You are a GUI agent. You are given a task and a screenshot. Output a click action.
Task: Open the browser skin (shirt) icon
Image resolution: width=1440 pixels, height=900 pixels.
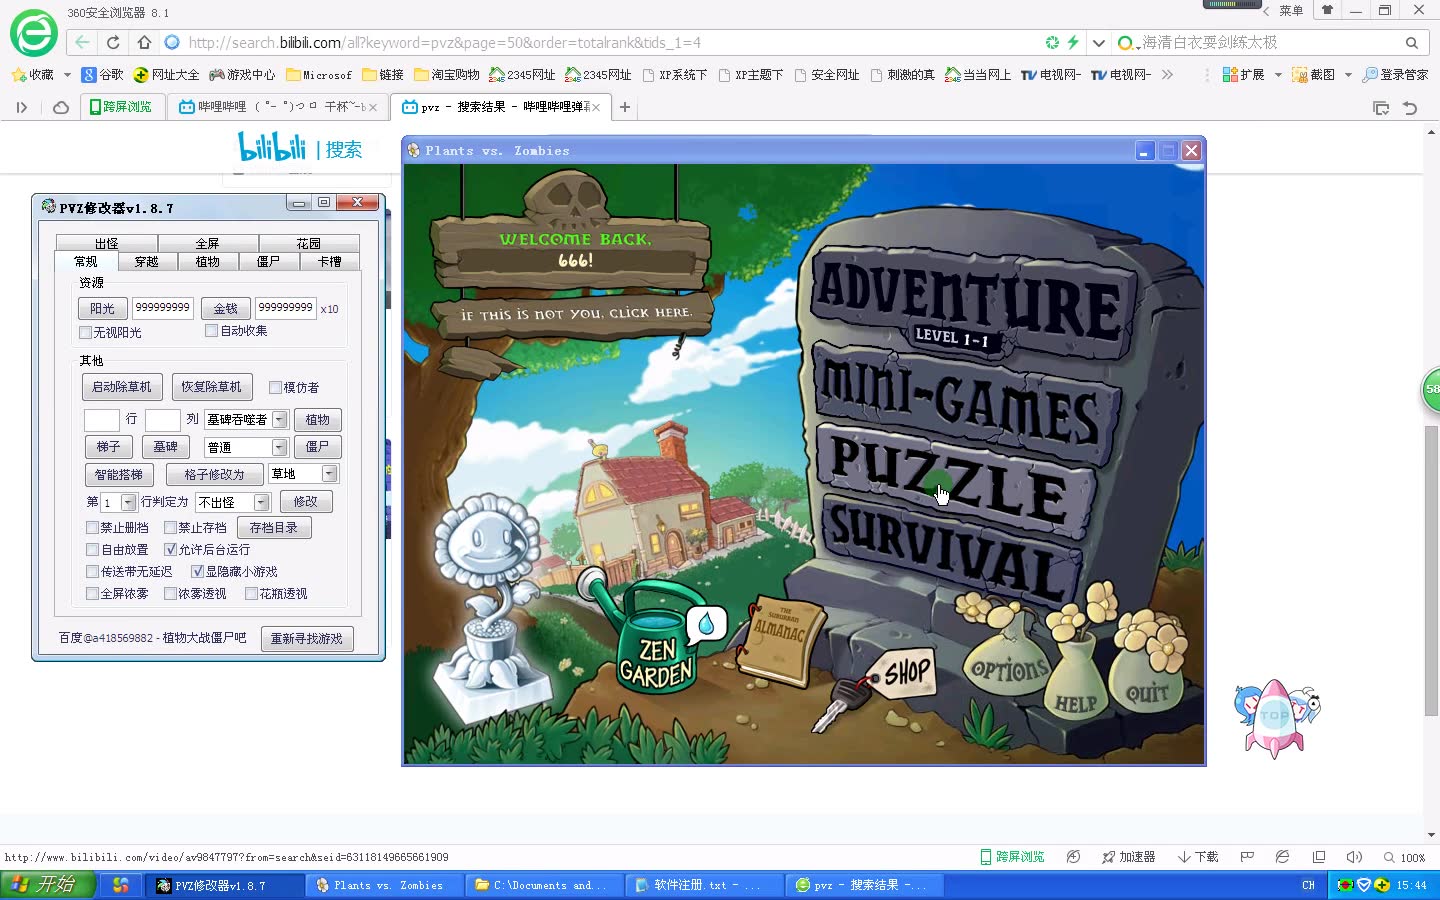[x=1327, y=10]
